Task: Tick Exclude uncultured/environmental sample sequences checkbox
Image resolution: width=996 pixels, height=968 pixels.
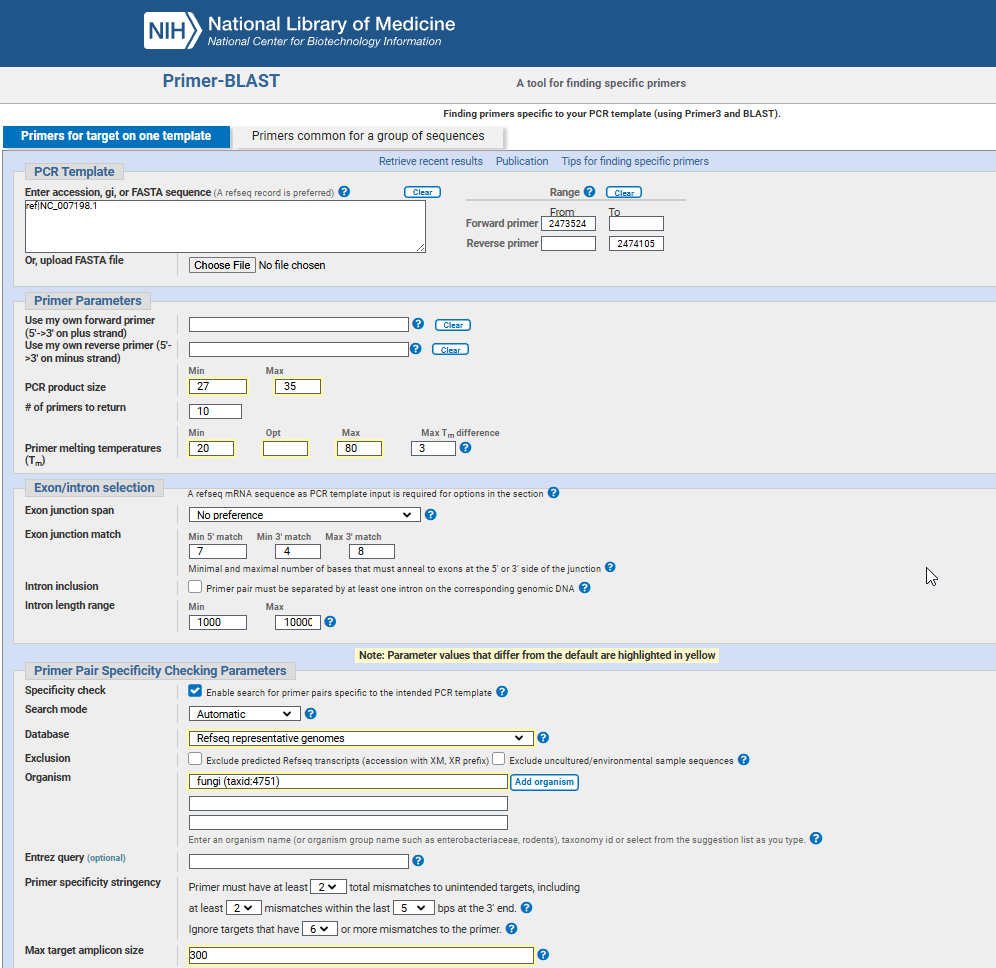Action: [x=499, y=759]
